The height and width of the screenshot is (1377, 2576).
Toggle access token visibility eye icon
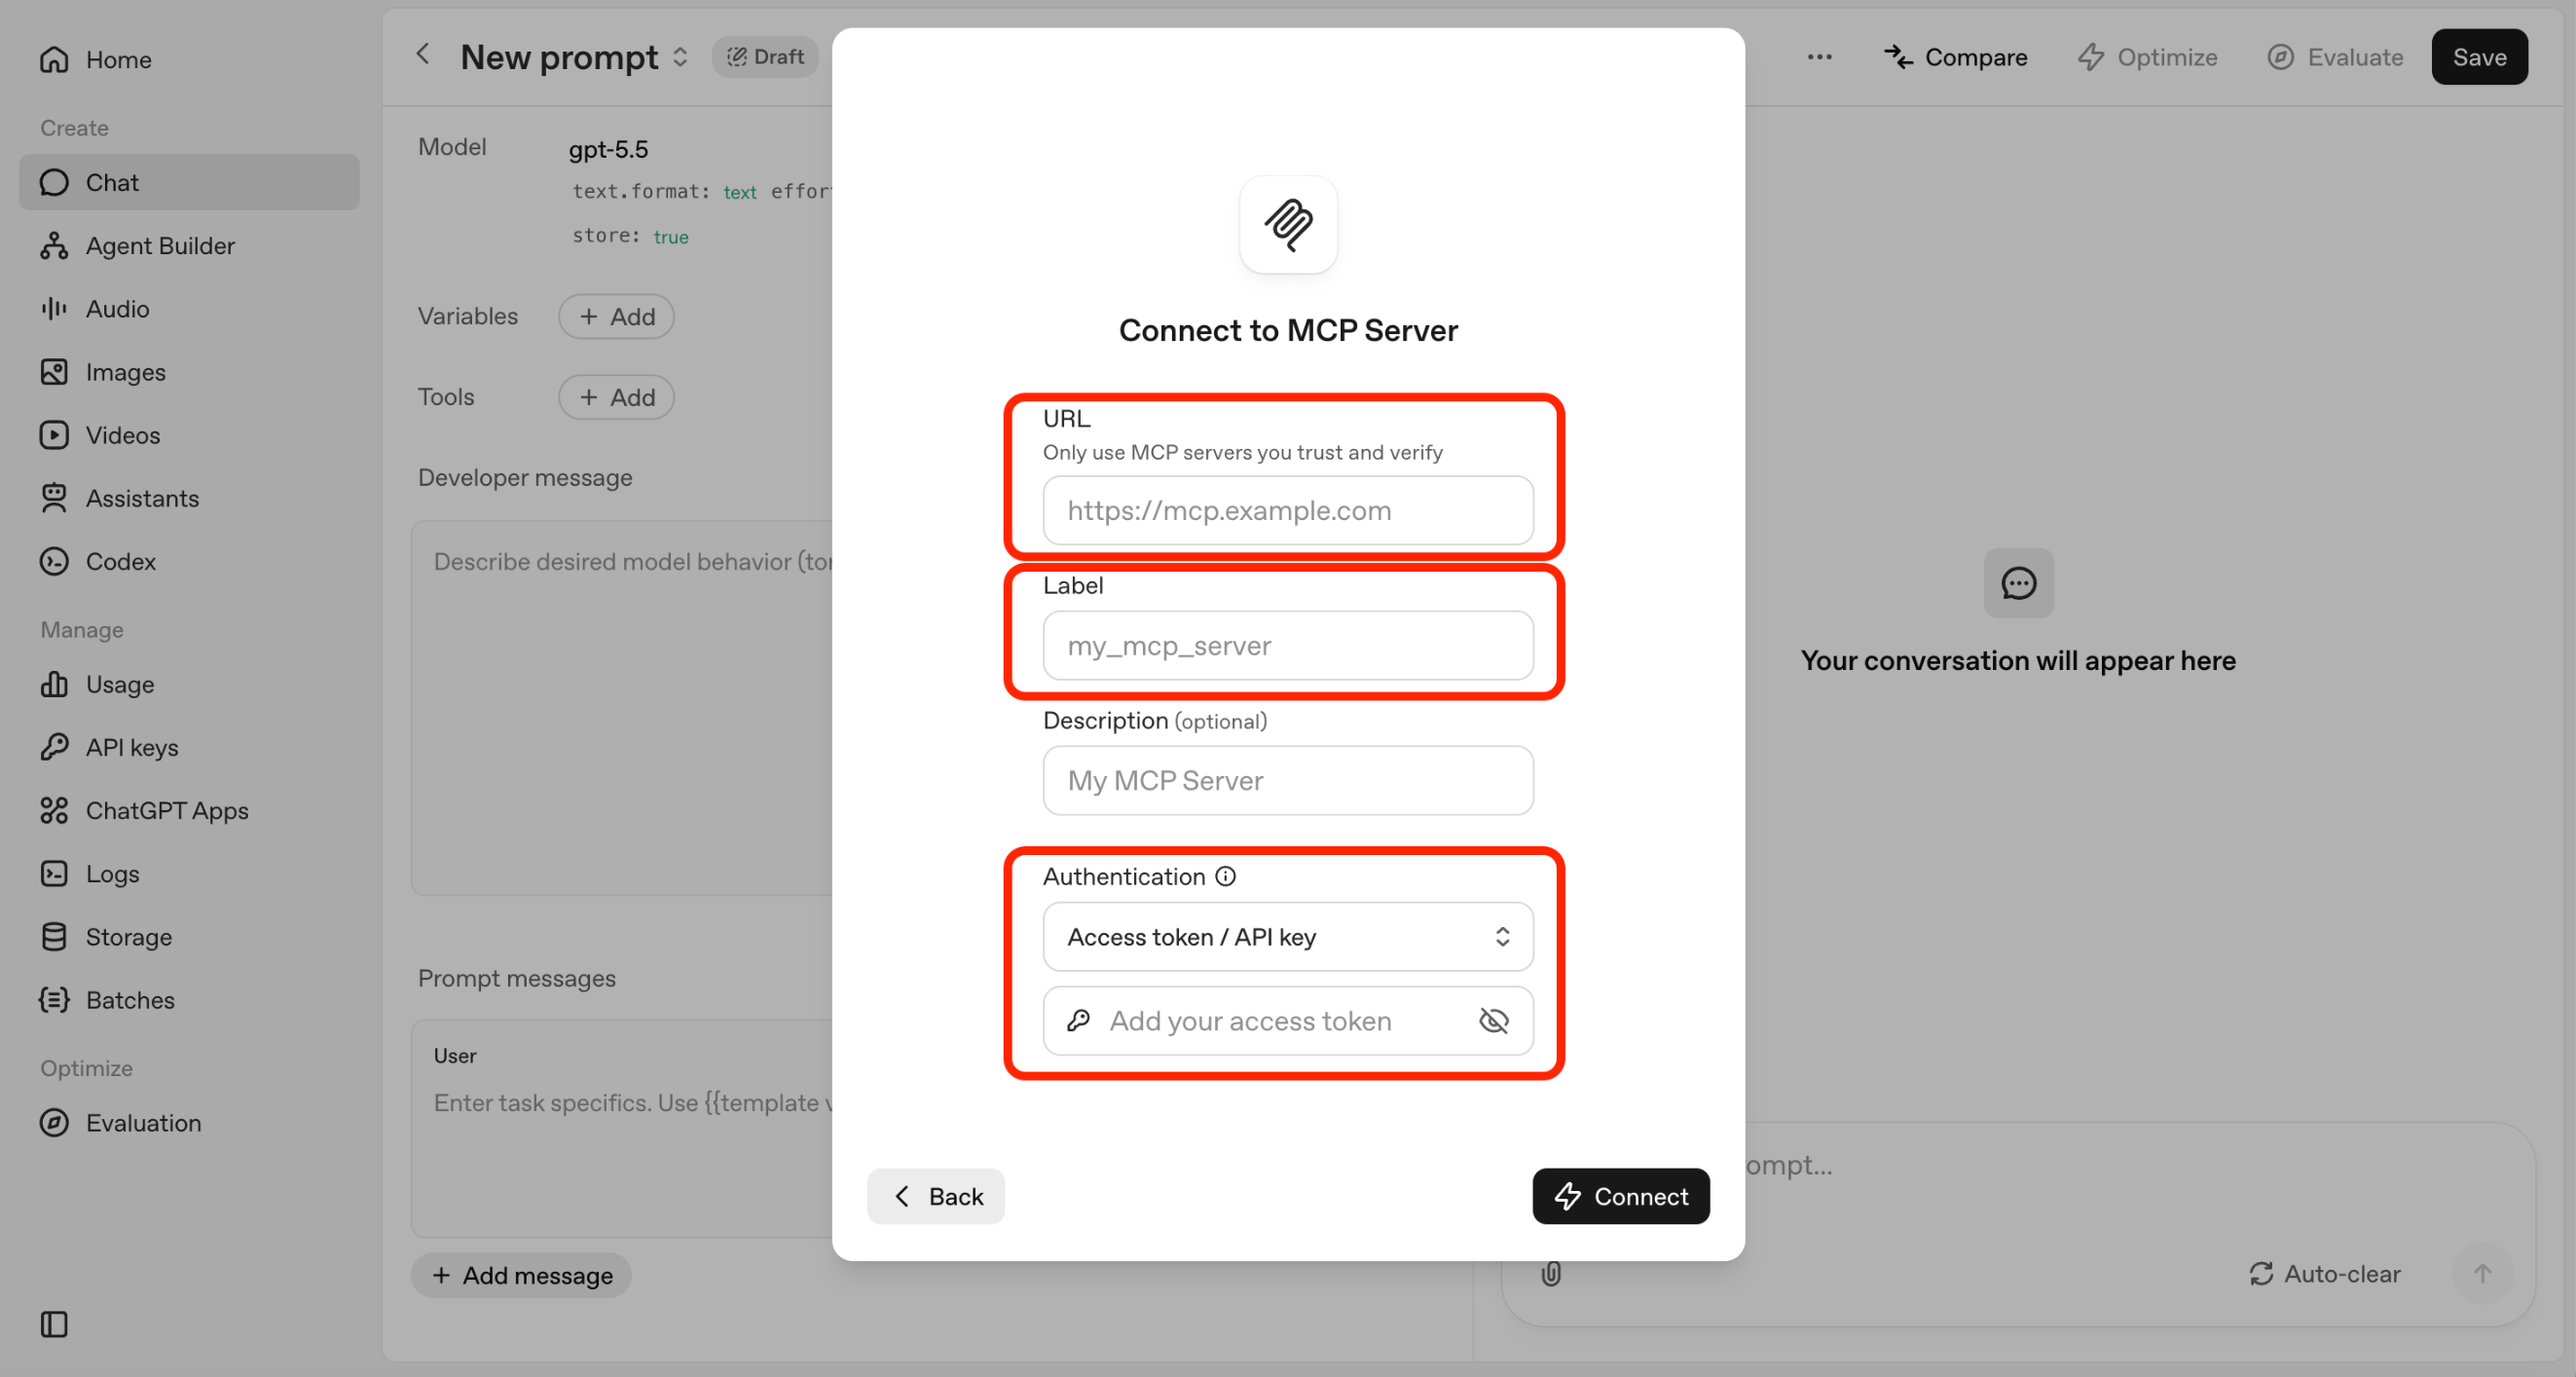click(x=1493, y=1021)
